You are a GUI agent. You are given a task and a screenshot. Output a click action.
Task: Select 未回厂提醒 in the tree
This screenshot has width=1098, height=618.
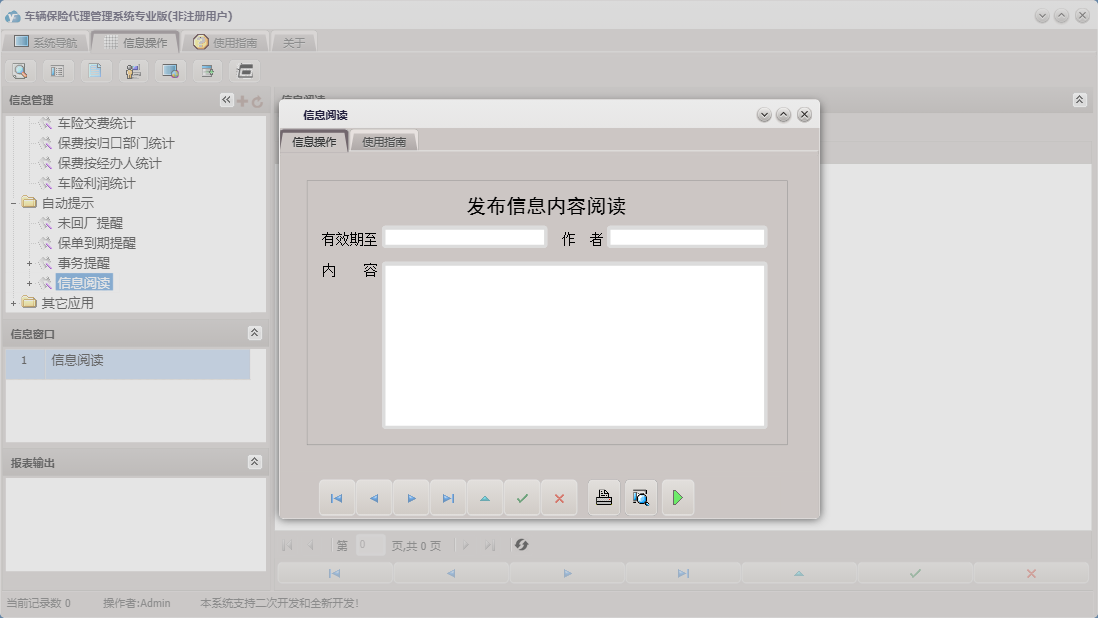90,223
